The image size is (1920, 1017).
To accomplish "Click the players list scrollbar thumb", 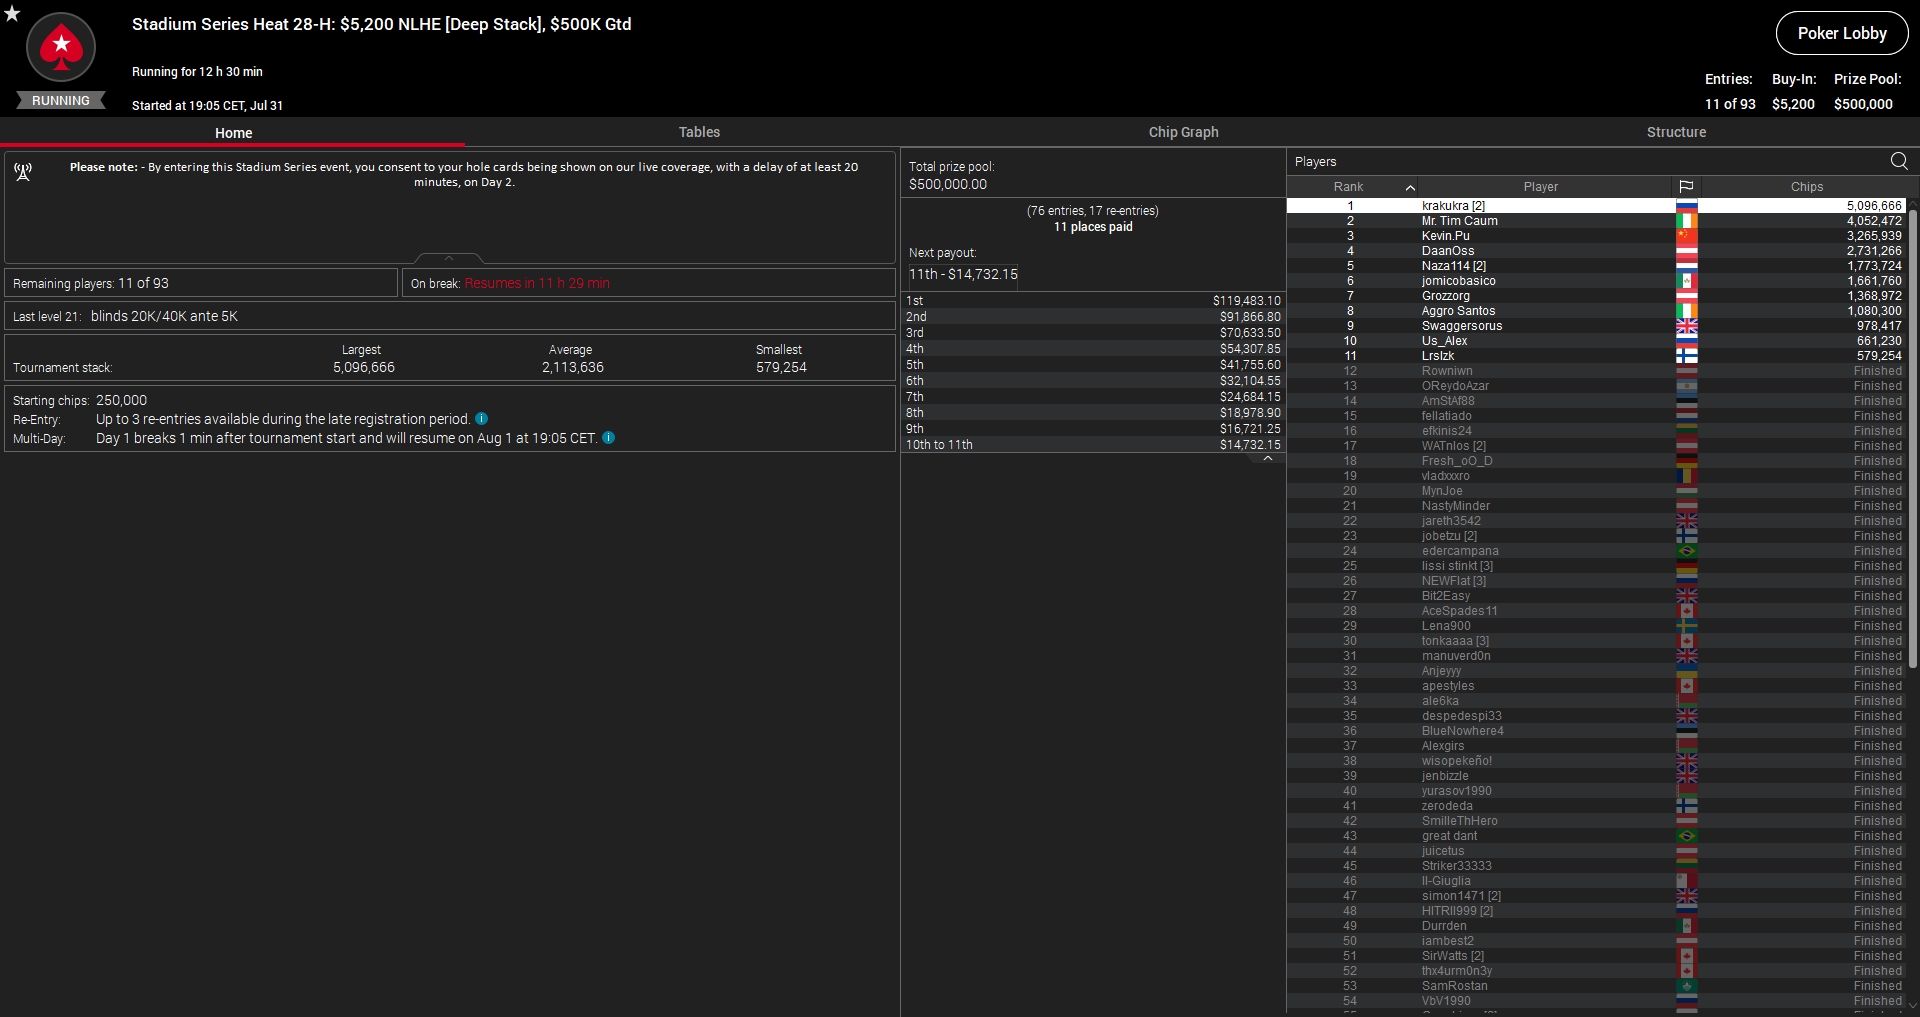I will (x=1913, y=438).
